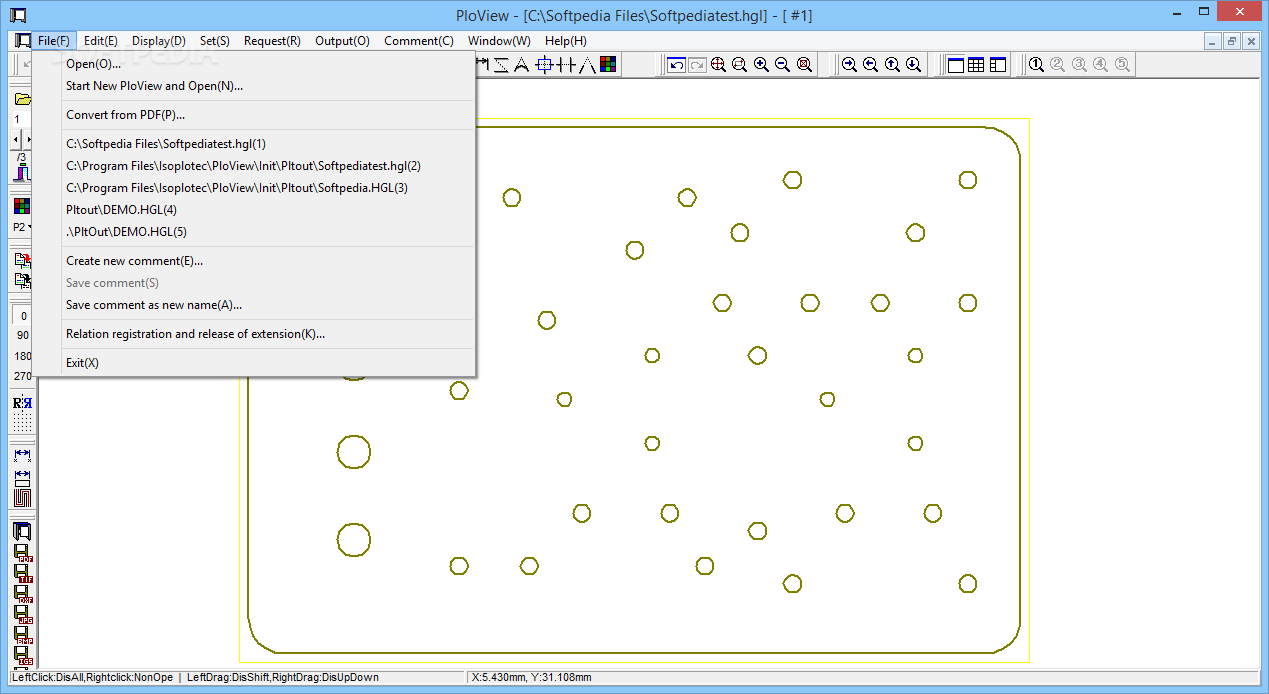Click the save as DXF floppy icon
1269x694 pixels.
click(x=23, y=595)
